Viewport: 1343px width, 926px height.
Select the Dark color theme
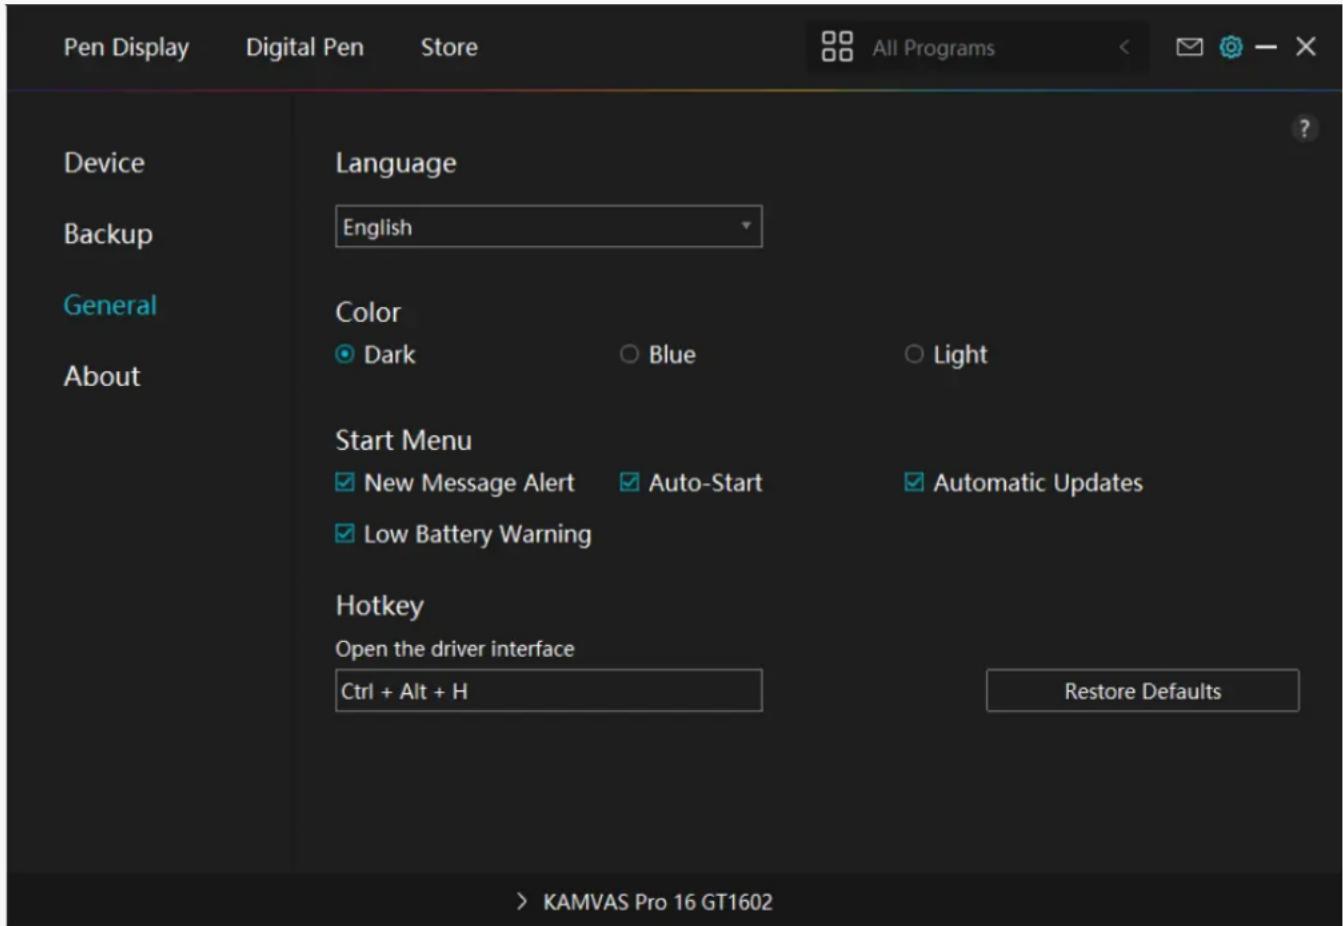coord(345,354)
